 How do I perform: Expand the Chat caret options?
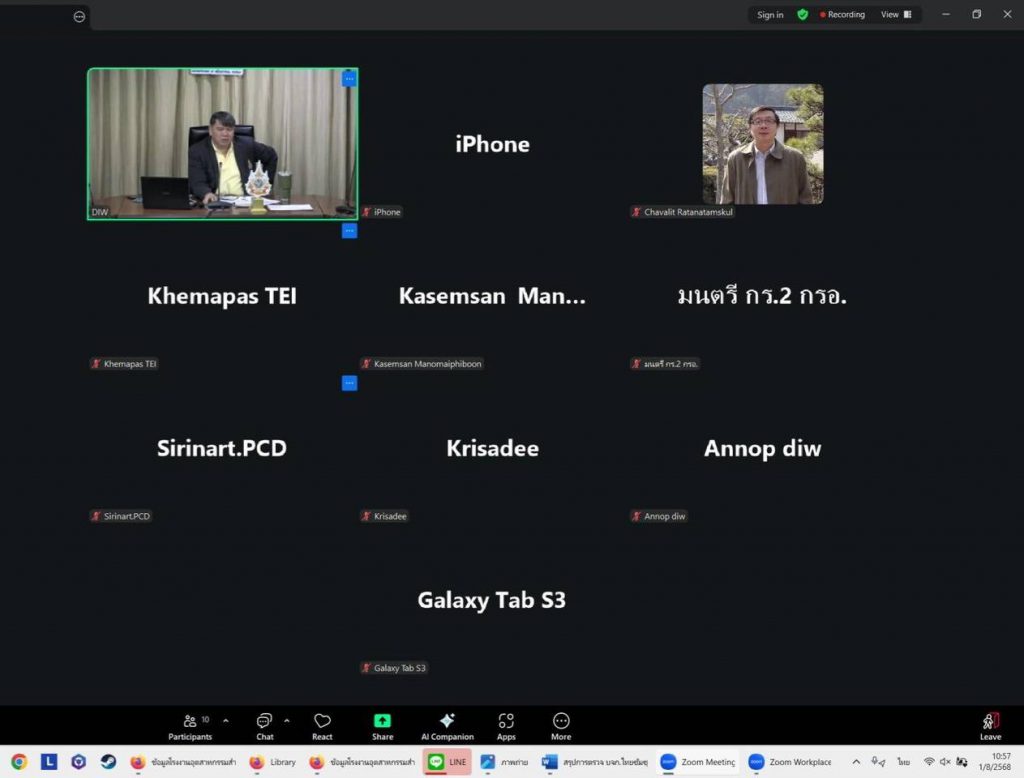click(x=287, y=720)
